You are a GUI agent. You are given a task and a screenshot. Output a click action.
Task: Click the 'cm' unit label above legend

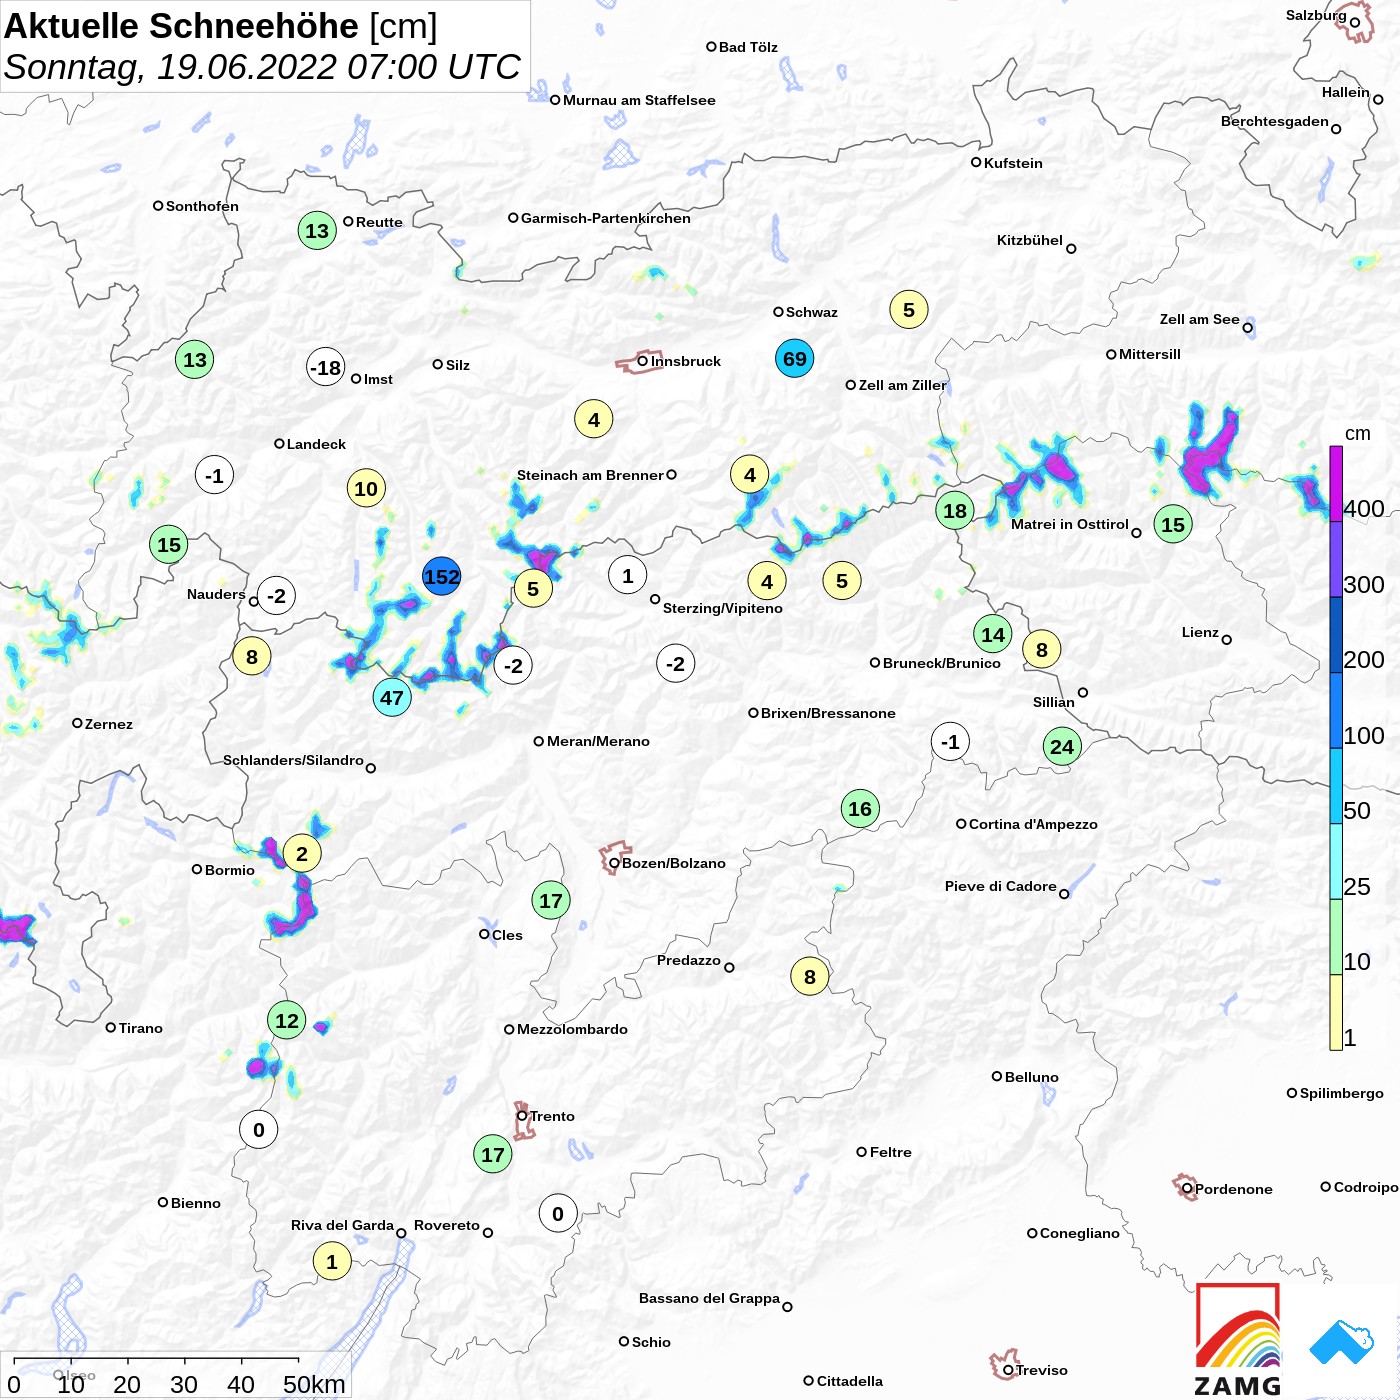click(x=1358, y=434)
